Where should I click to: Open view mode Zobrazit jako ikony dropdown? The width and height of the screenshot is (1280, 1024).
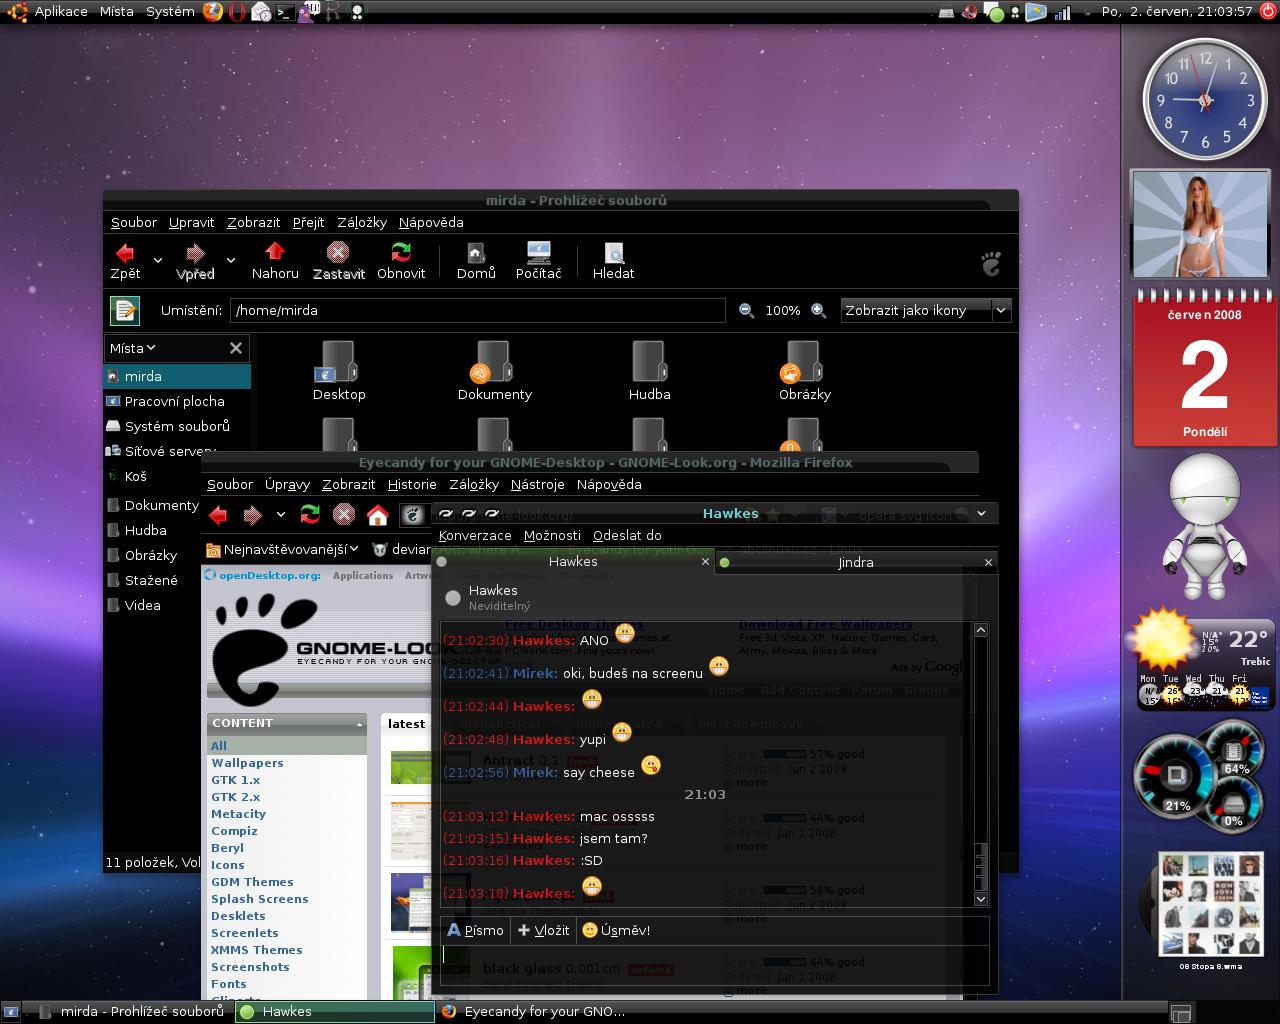pos(926,310)
